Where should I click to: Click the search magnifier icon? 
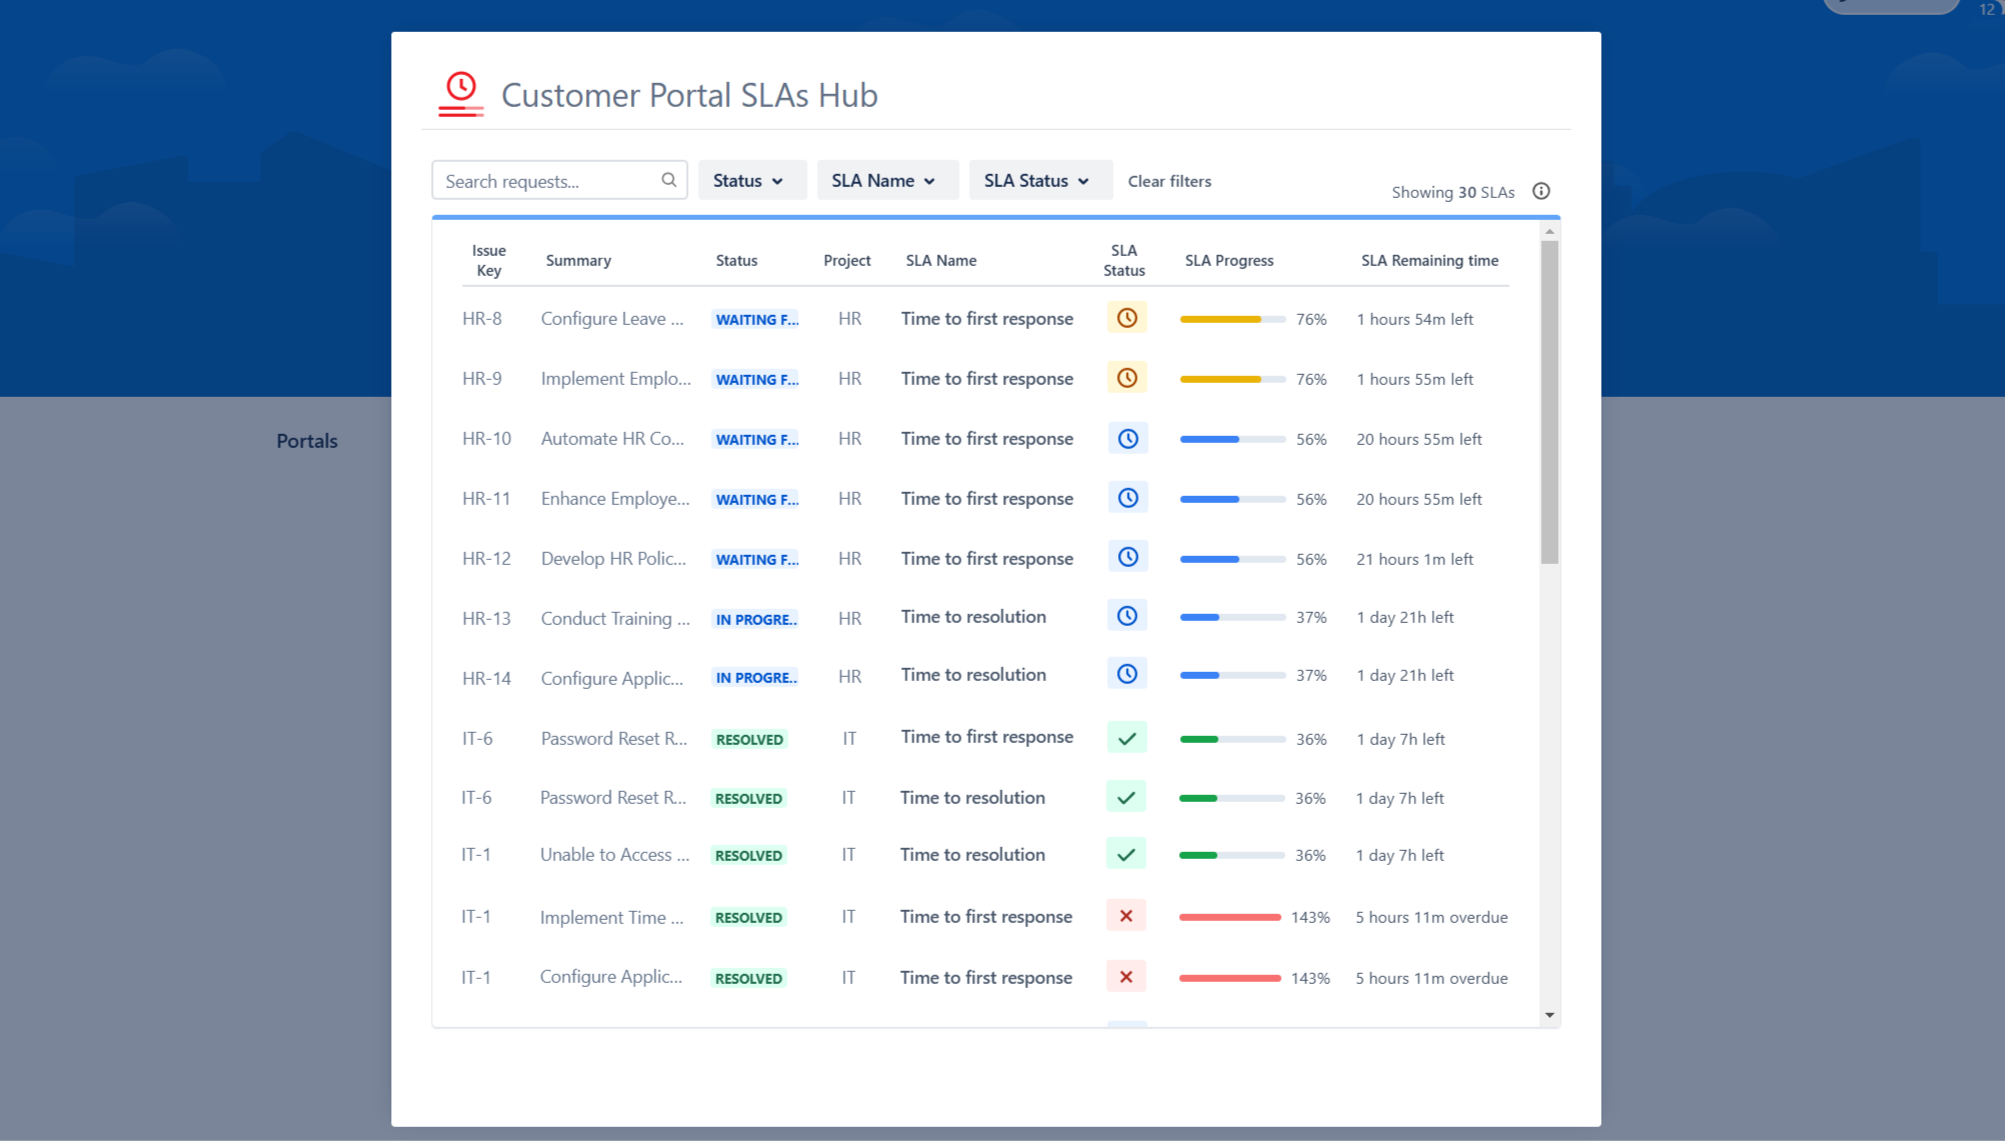669,180
